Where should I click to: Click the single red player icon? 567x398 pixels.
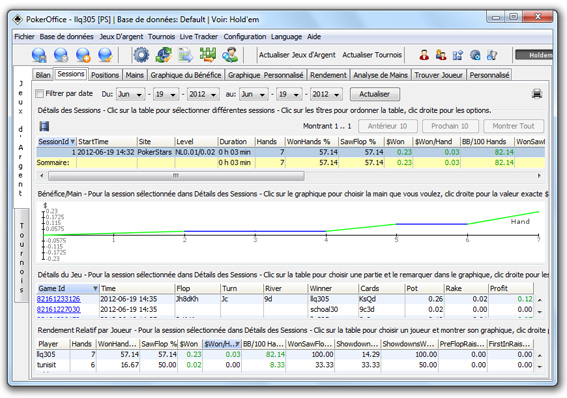(424, 55)
